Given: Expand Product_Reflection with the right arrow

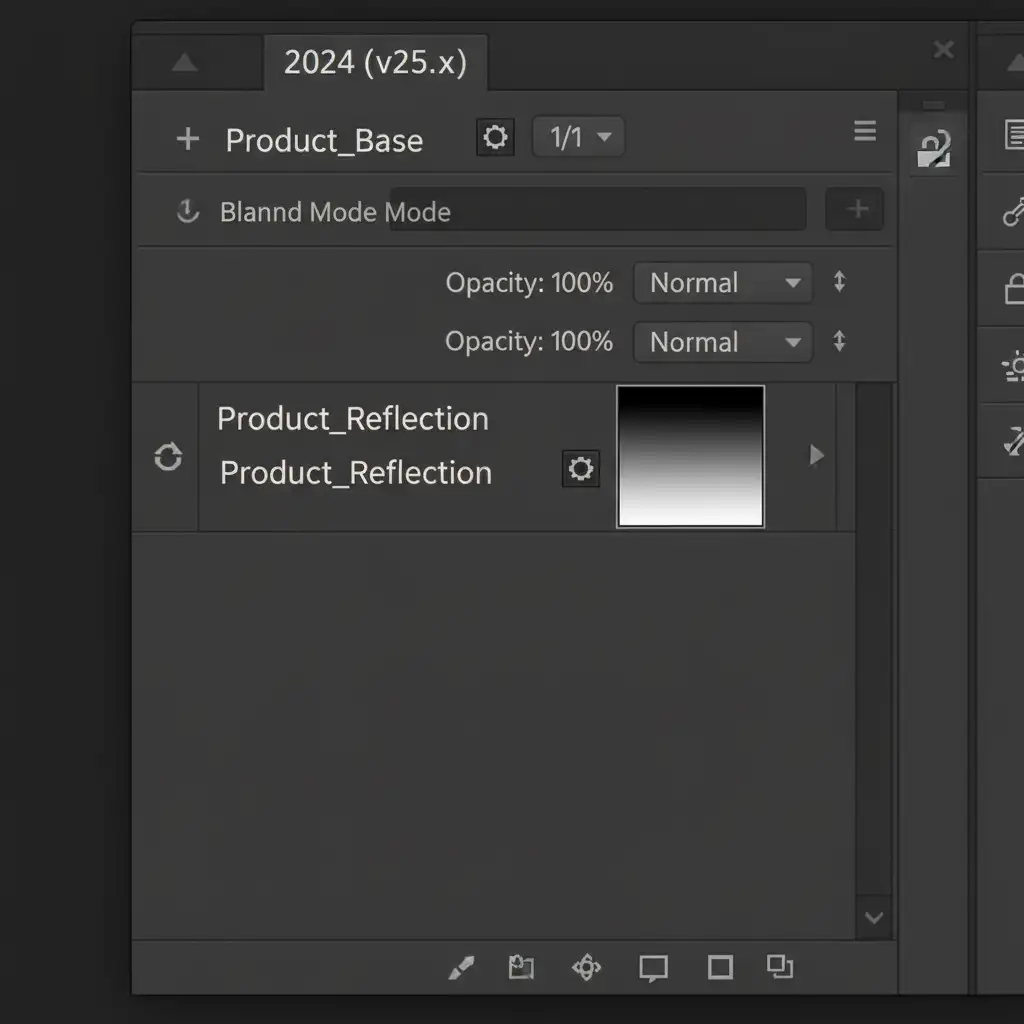Looking at the screenshot, I should [816, 455].
